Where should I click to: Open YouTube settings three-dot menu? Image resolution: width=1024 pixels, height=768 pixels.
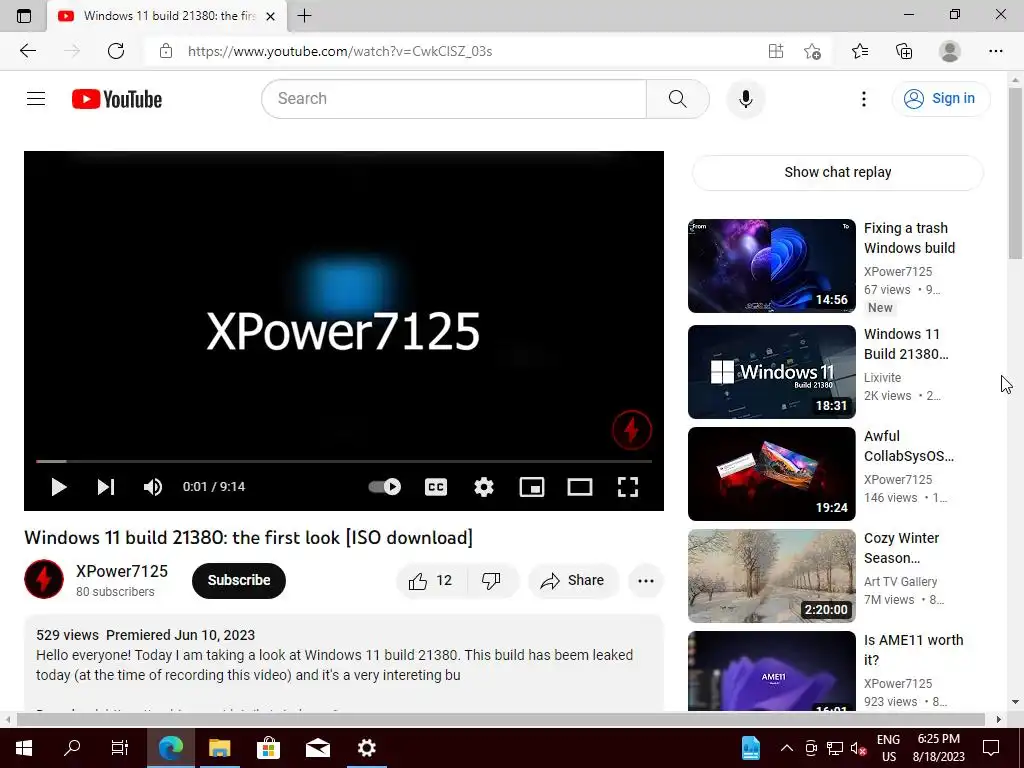pos(863,99)
